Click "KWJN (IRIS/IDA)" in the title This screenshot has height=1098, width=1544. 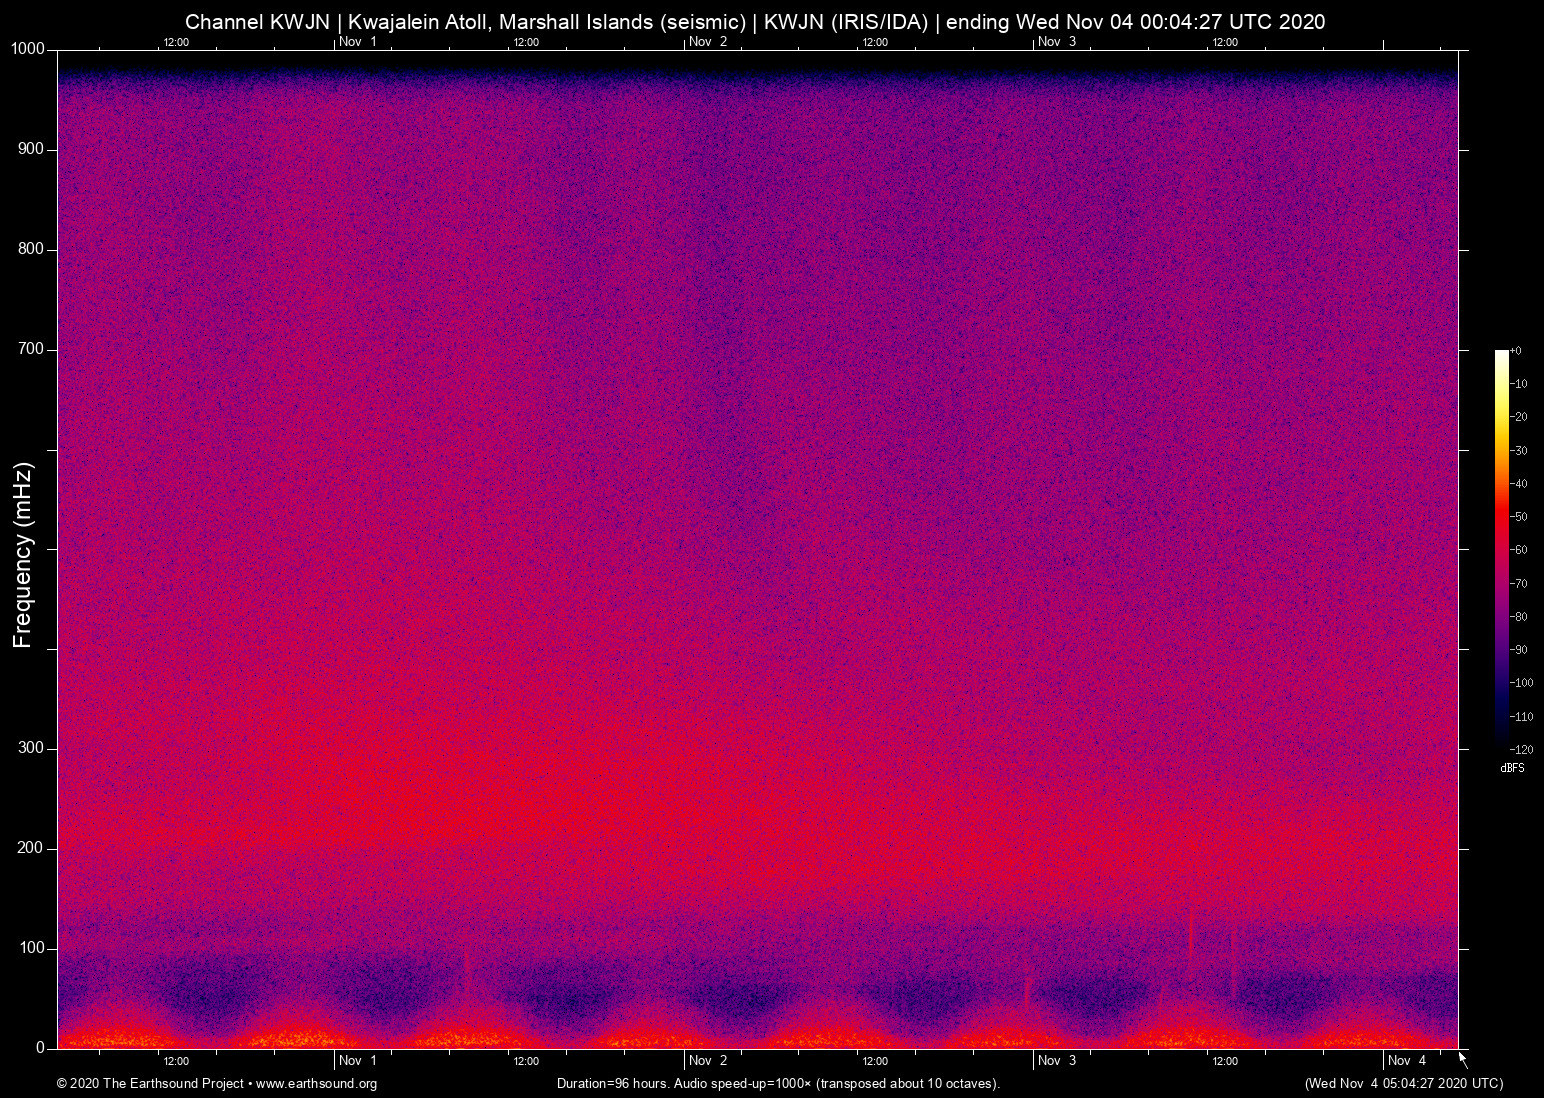coord(846,22)
